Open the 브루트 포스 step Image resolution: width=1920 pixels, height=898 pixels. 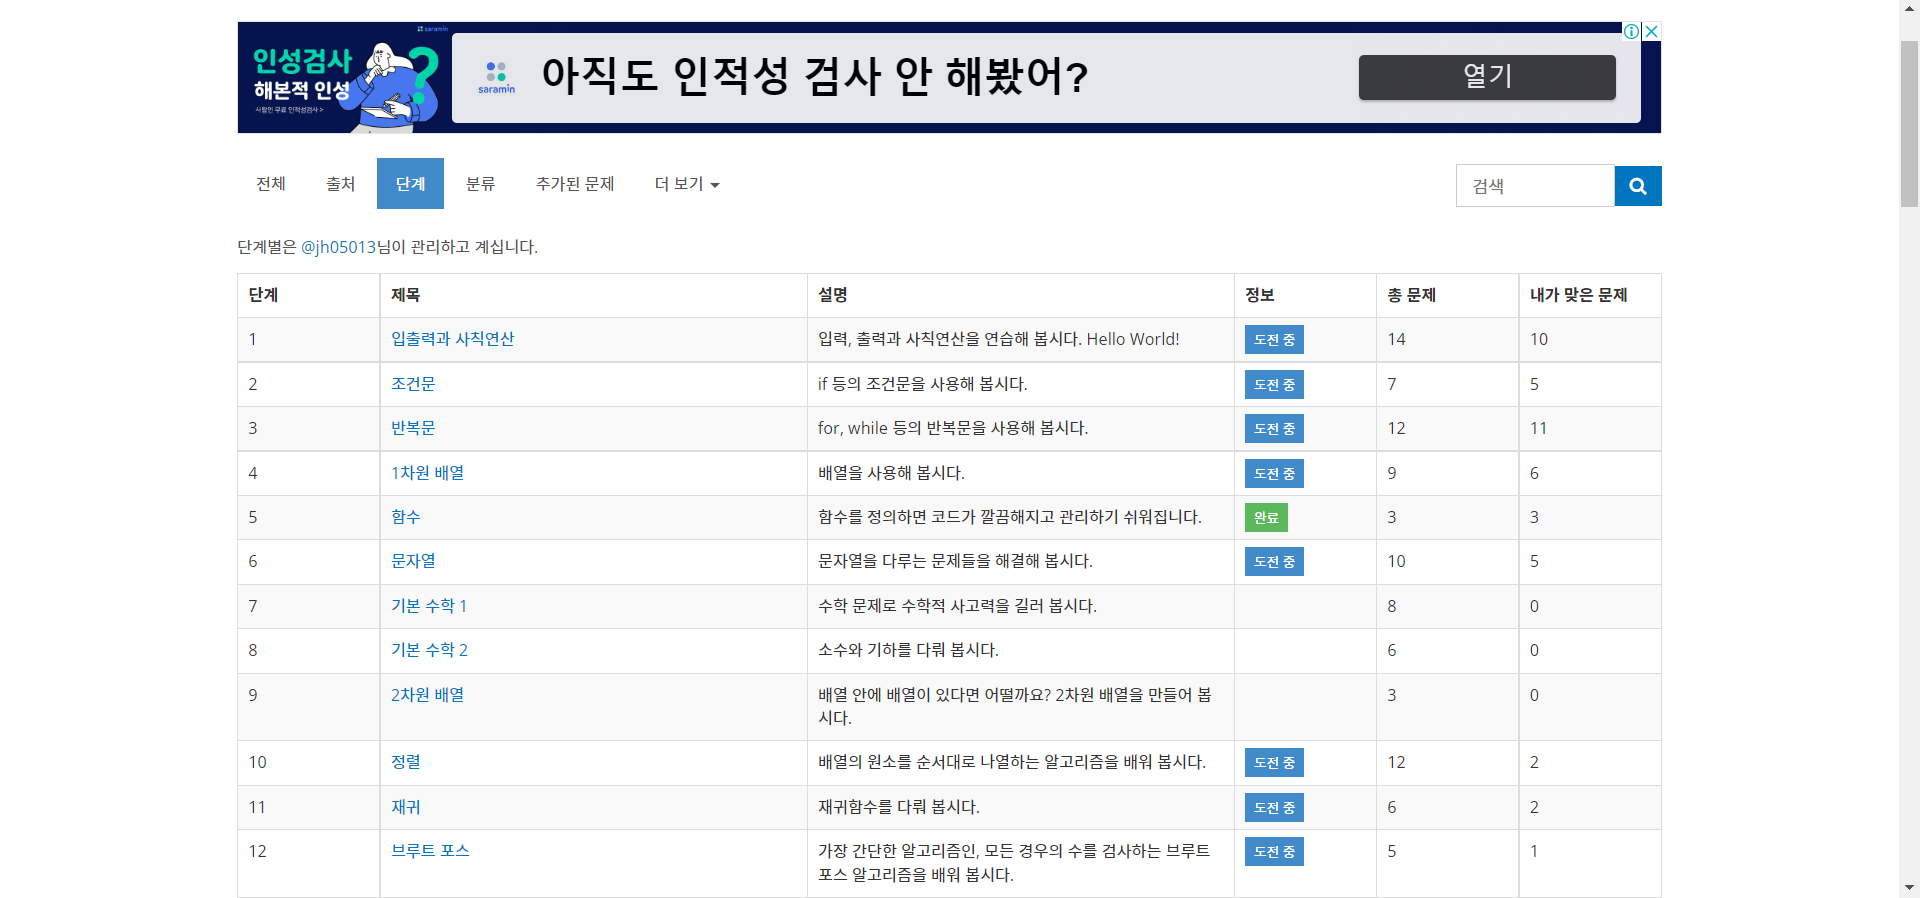click(430, 851)
